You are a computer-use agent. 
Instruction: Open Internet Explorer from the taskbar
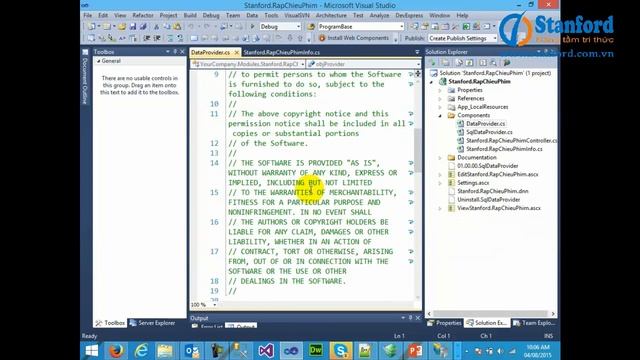tap(141, 351)
